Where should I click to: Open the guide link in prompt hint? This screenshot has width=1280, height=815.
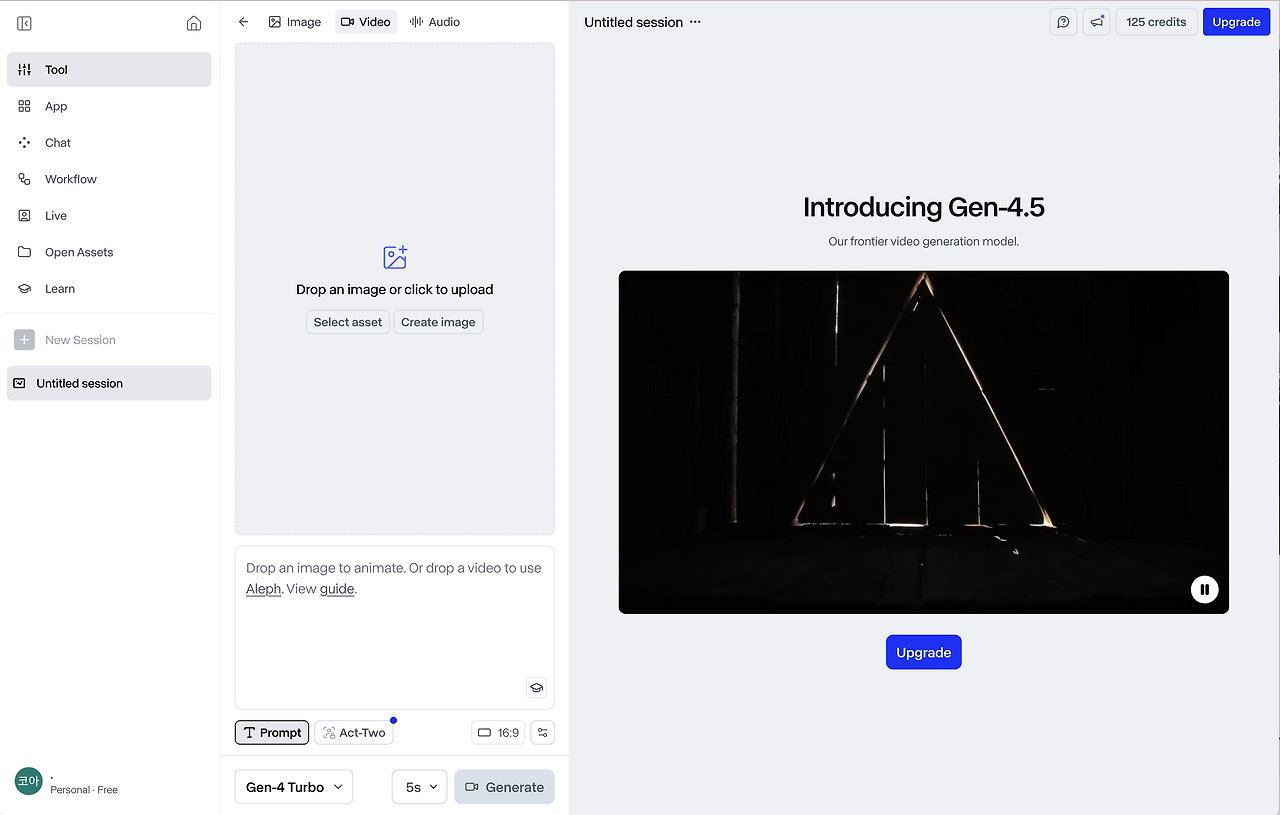337,589
